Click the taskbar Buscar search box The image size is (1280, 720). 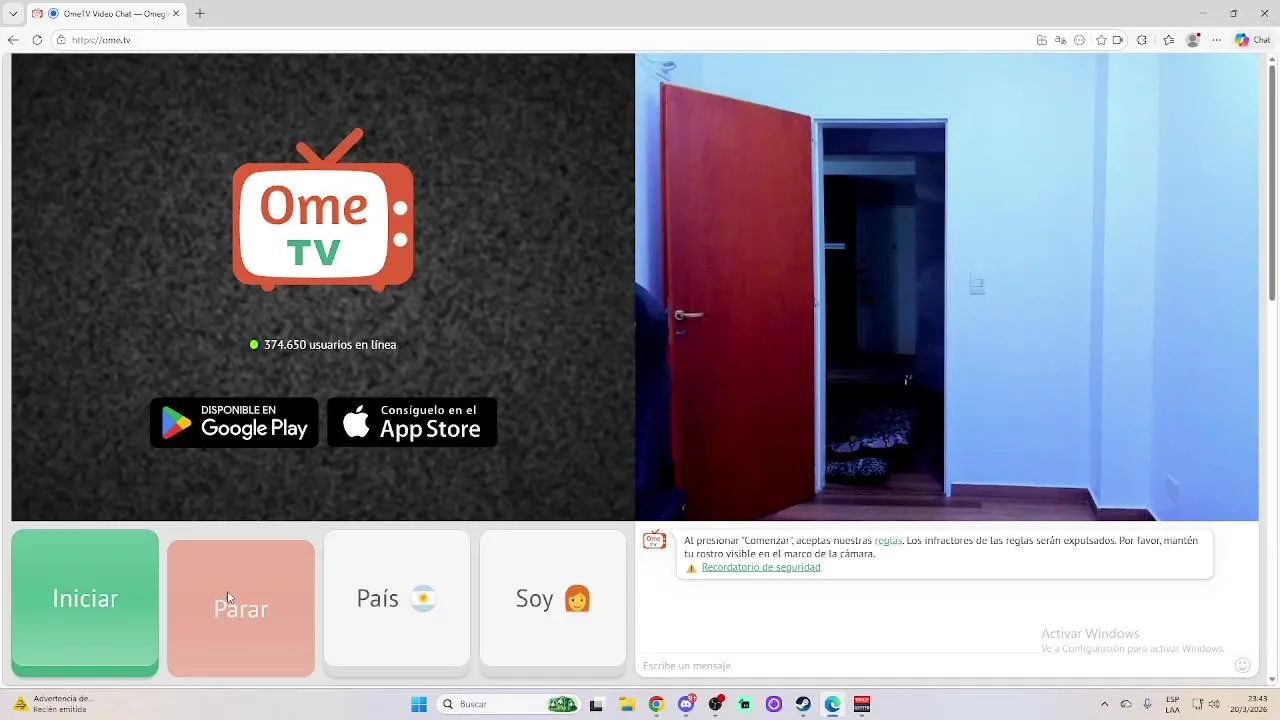[510, 704]
